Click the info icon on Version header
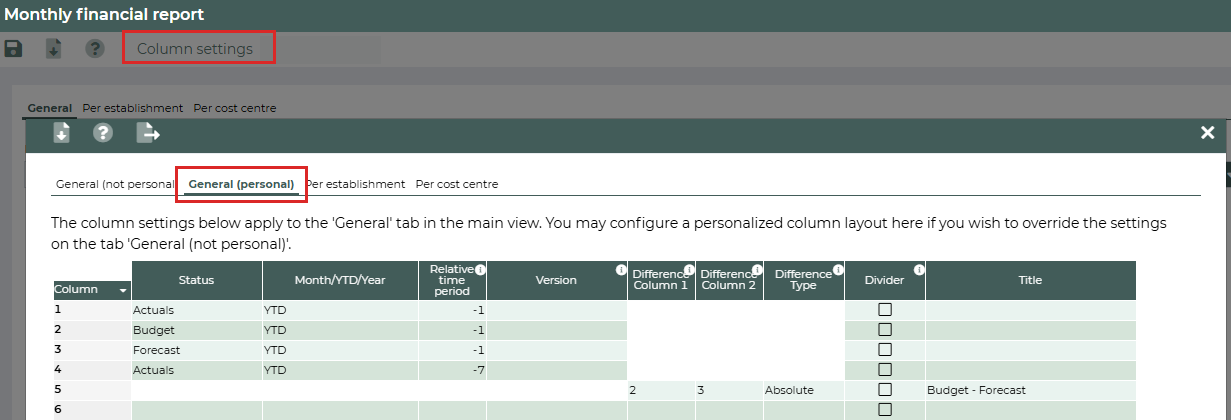Viewport: 1231px width, 420px height. pos(621,270)
